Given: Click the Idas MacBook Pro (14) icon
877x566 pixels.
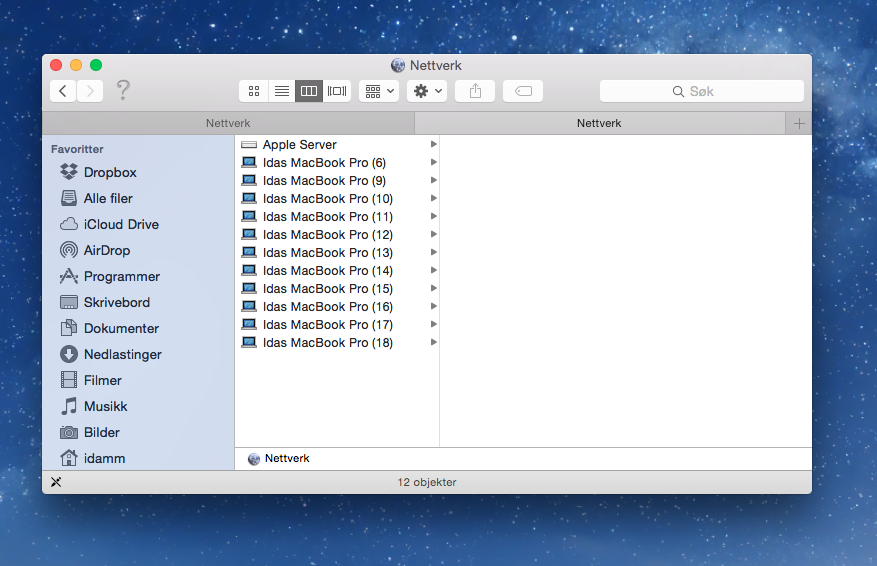Looking at the screenshot, I should [x=249, y=270].
